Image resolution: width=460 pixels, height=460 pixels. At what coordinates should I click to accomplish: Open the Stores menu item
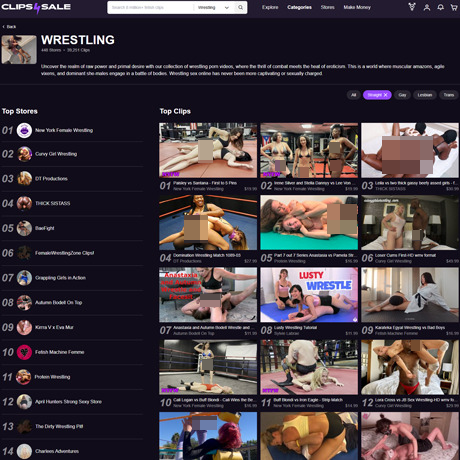327,7
